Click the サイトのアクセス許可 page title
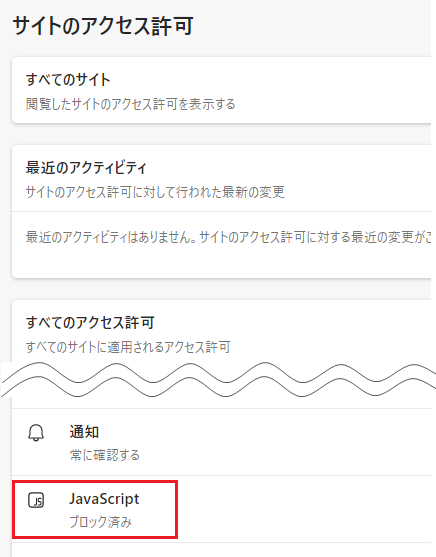 click(x=103, y=26)
